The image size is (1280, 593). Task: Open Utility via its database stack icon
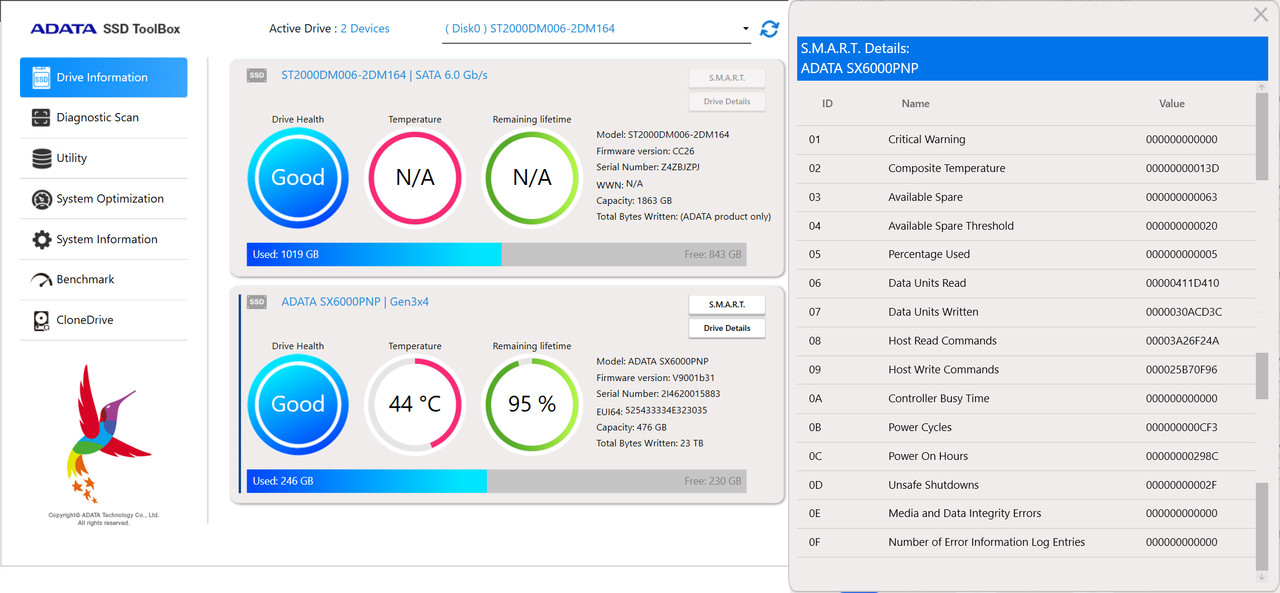click(x=41, y=158)
